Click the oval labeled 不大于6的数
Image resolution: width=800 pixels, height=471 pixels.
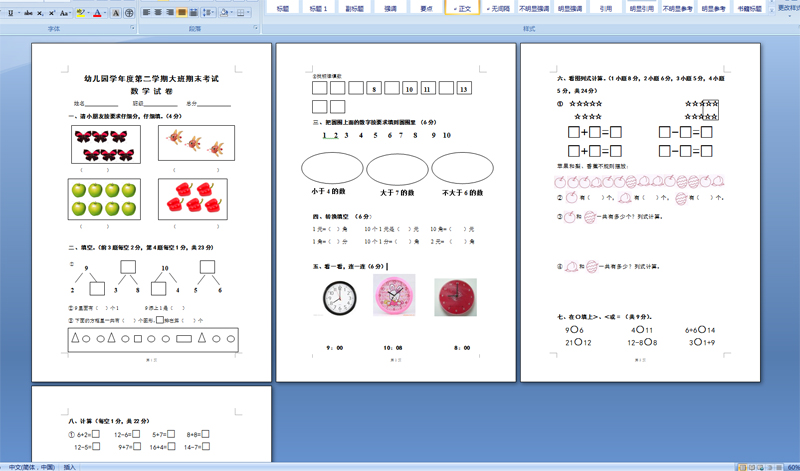click(462, 168)
